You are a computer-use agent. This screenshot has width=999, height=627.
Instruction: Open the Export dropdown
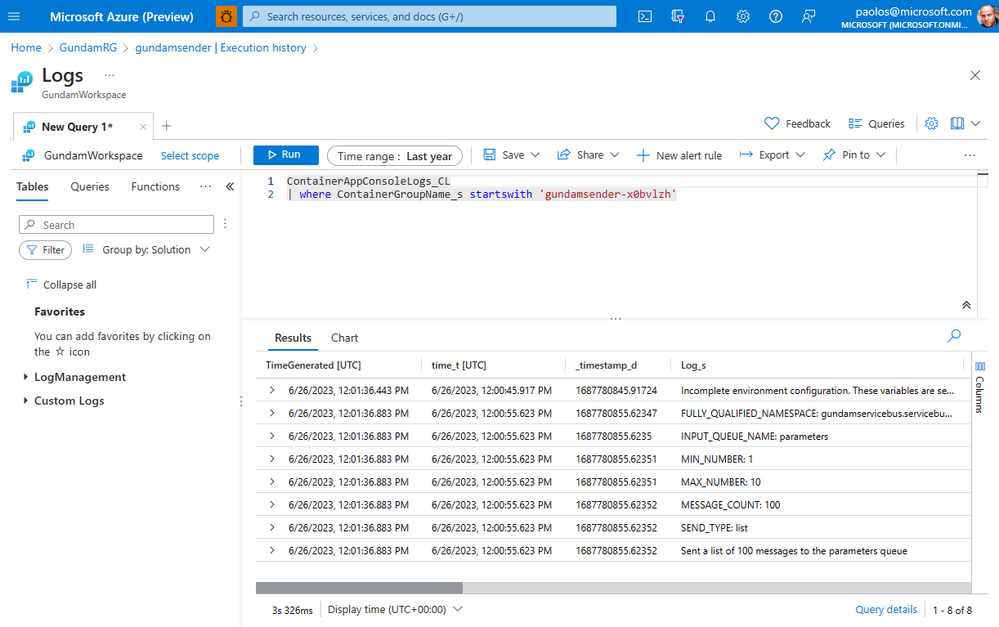[772, 155]
